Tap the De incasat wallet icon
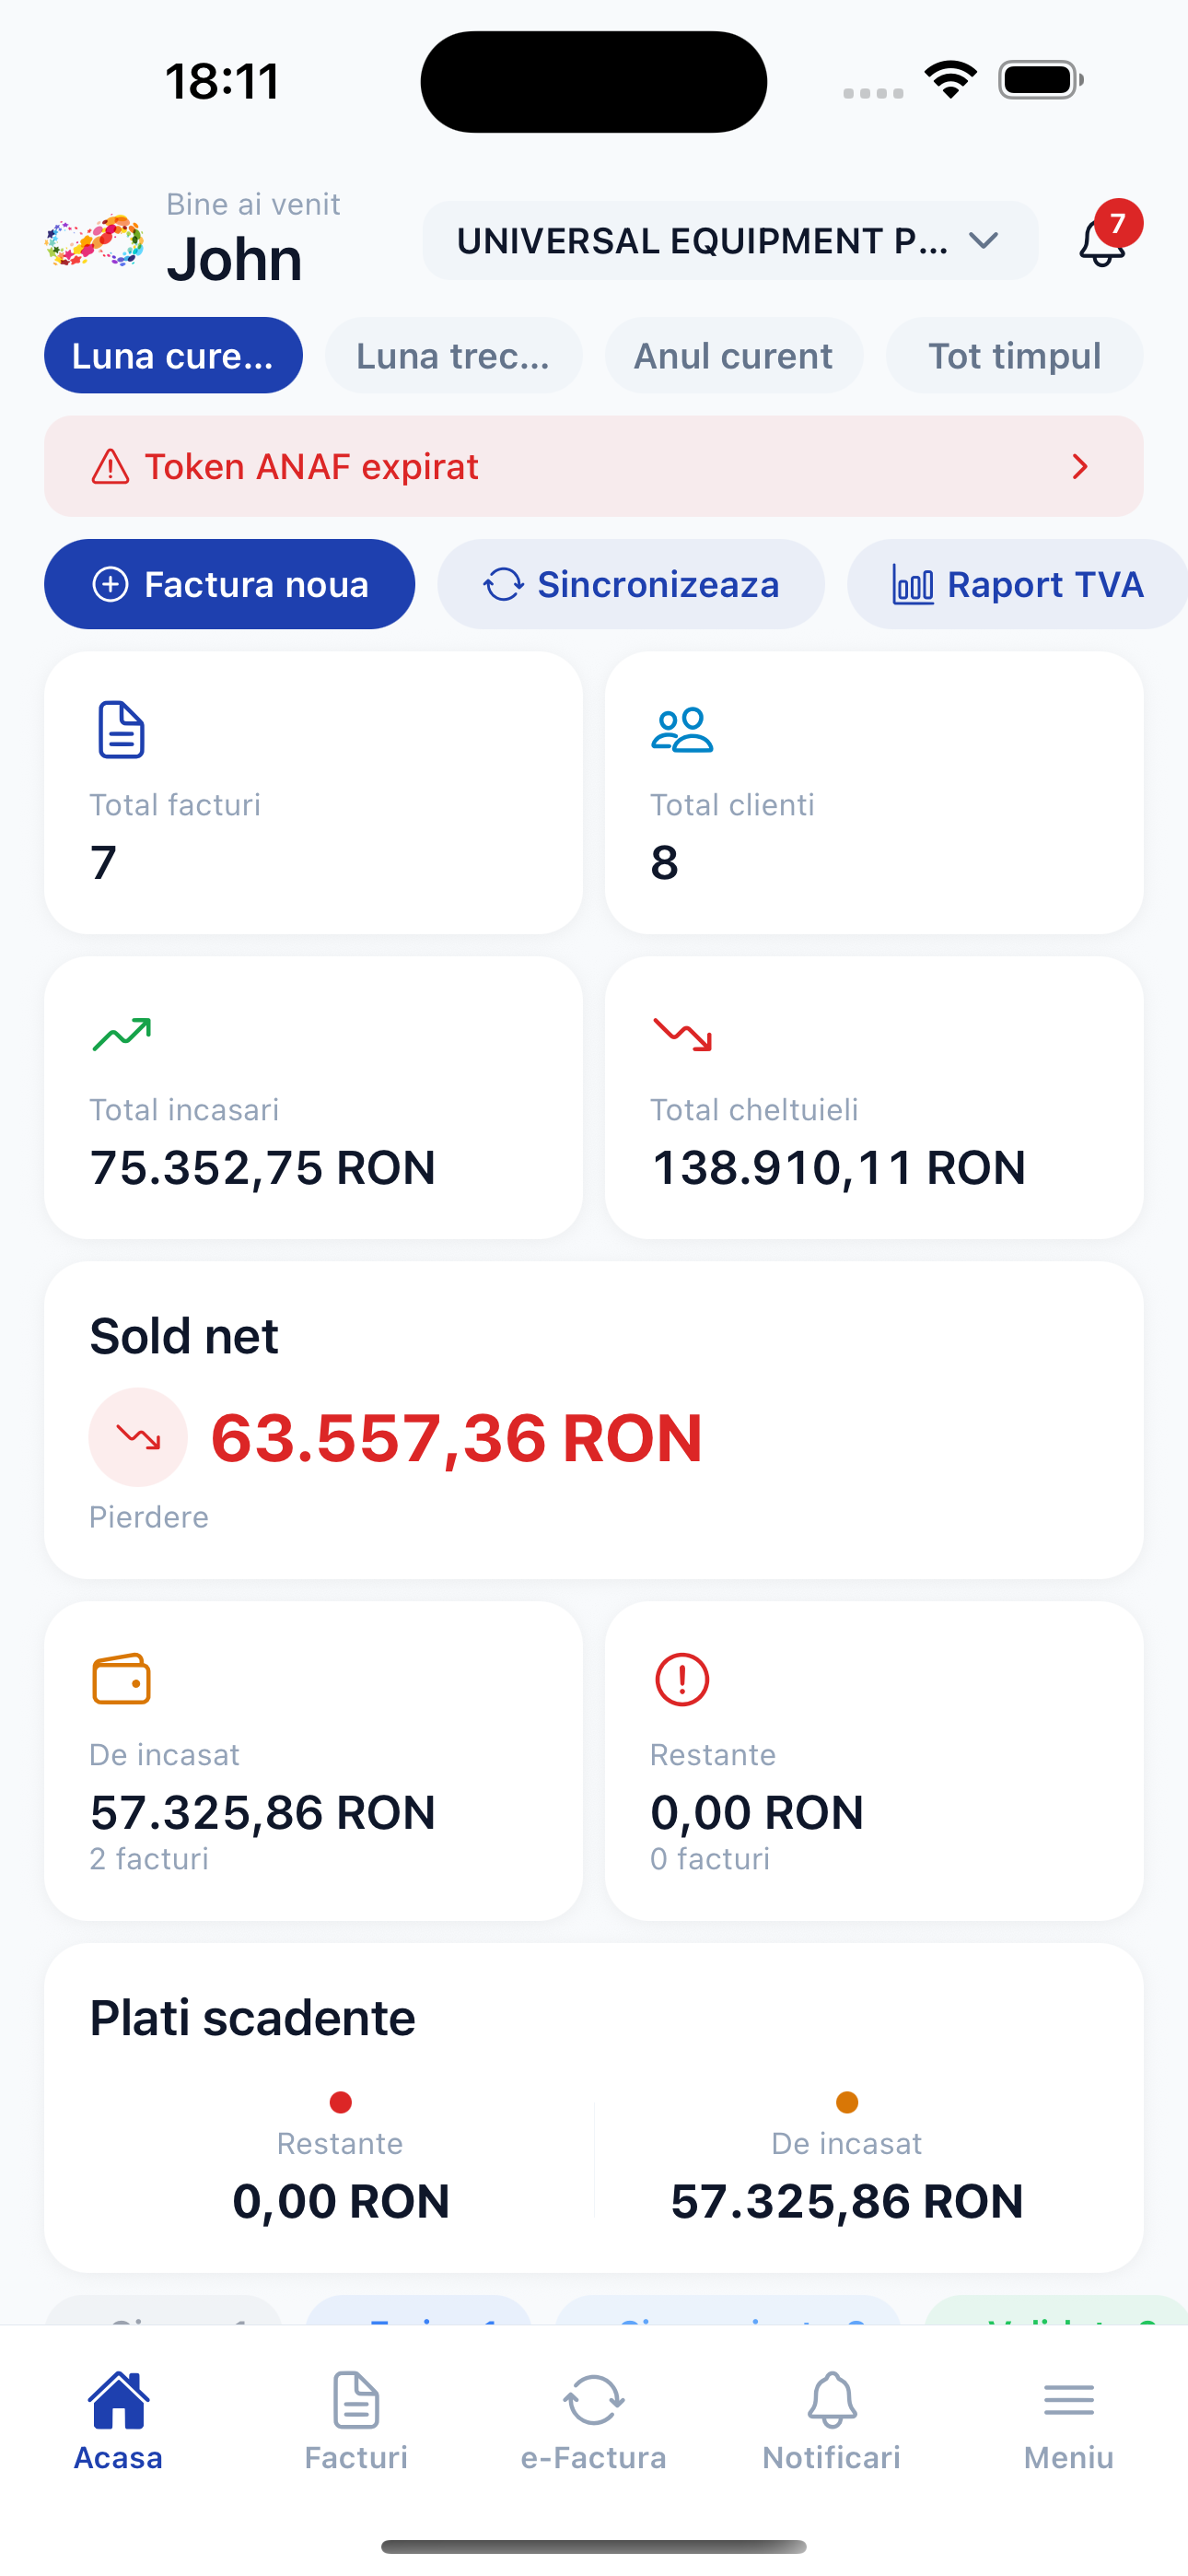This screenshot has width=1188, height=2576. click(121, 1679)
